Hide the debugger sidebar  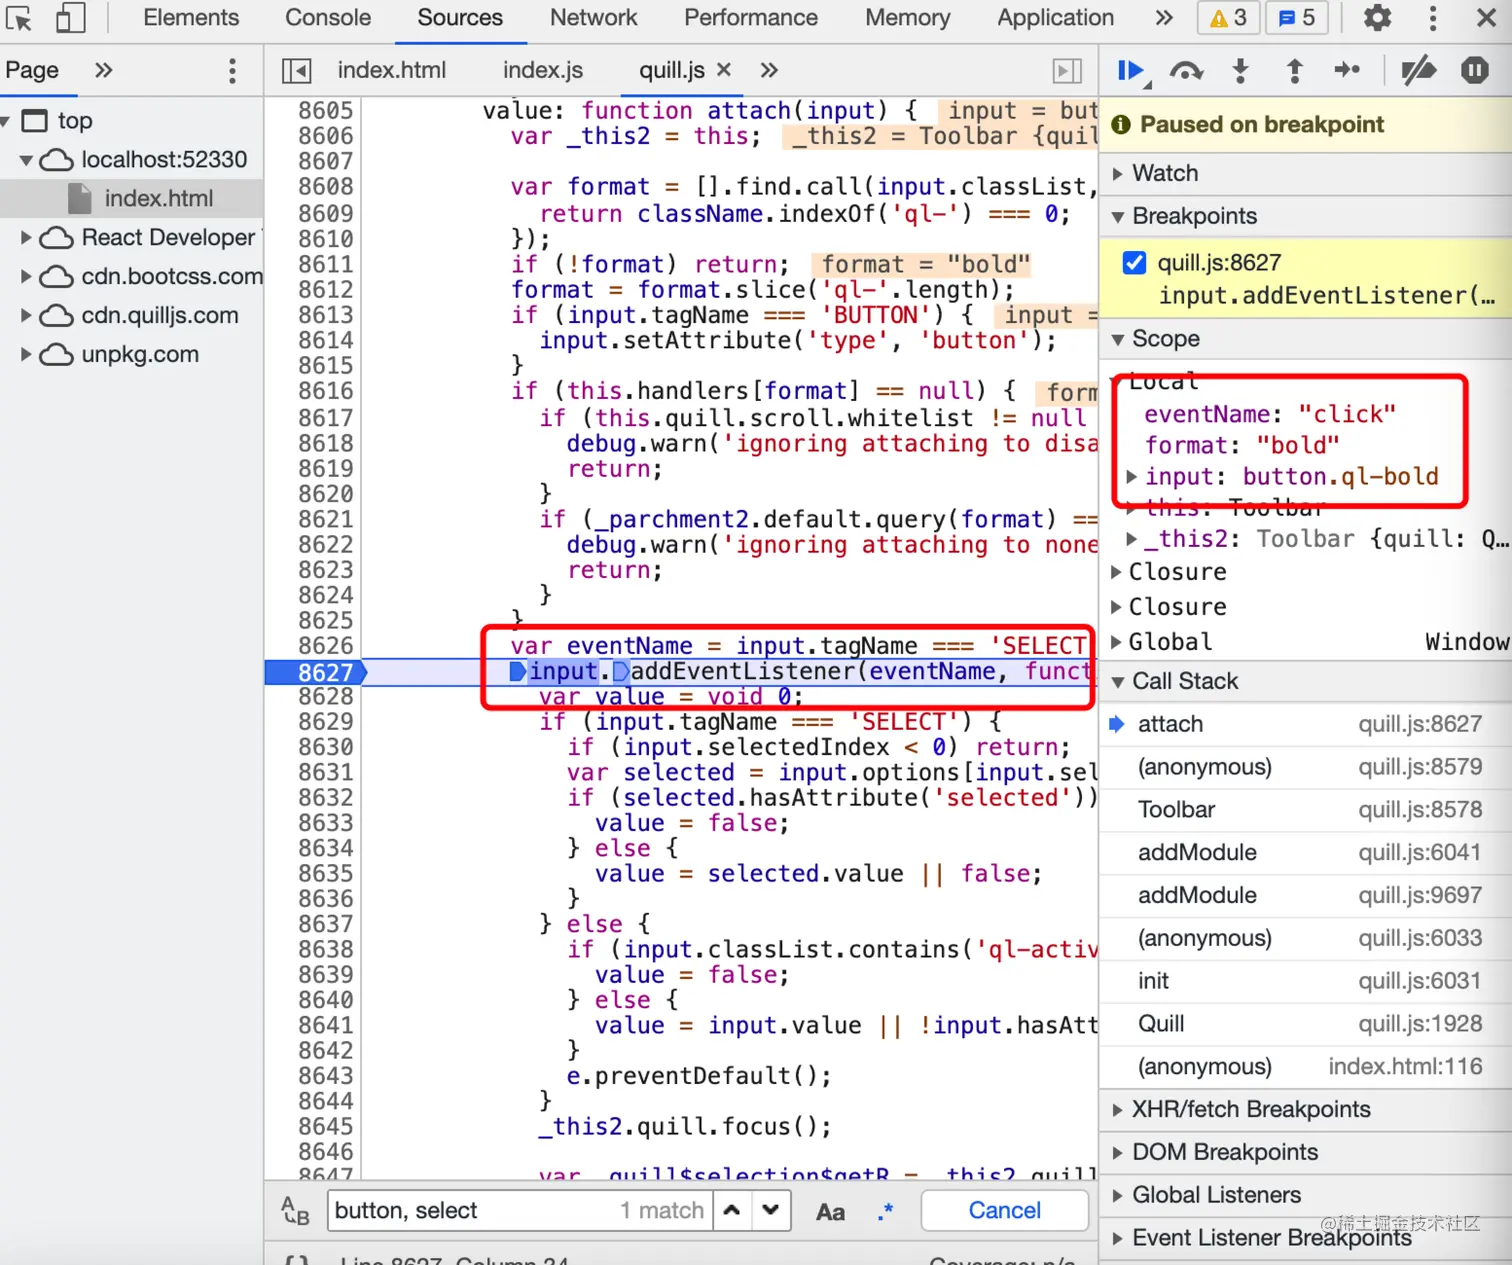coord(1067,71)
